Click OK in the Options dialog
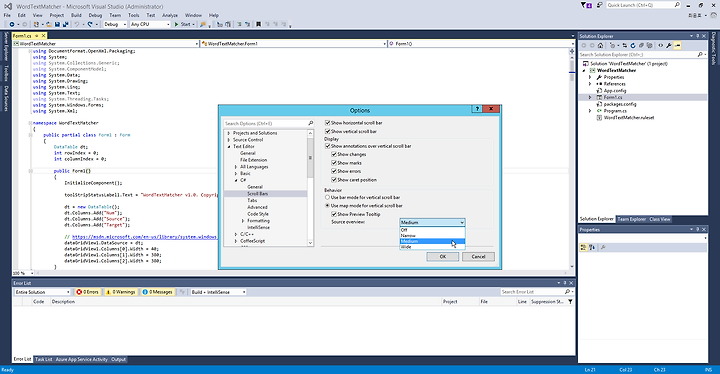720x374 pixels. pos(443,257)
